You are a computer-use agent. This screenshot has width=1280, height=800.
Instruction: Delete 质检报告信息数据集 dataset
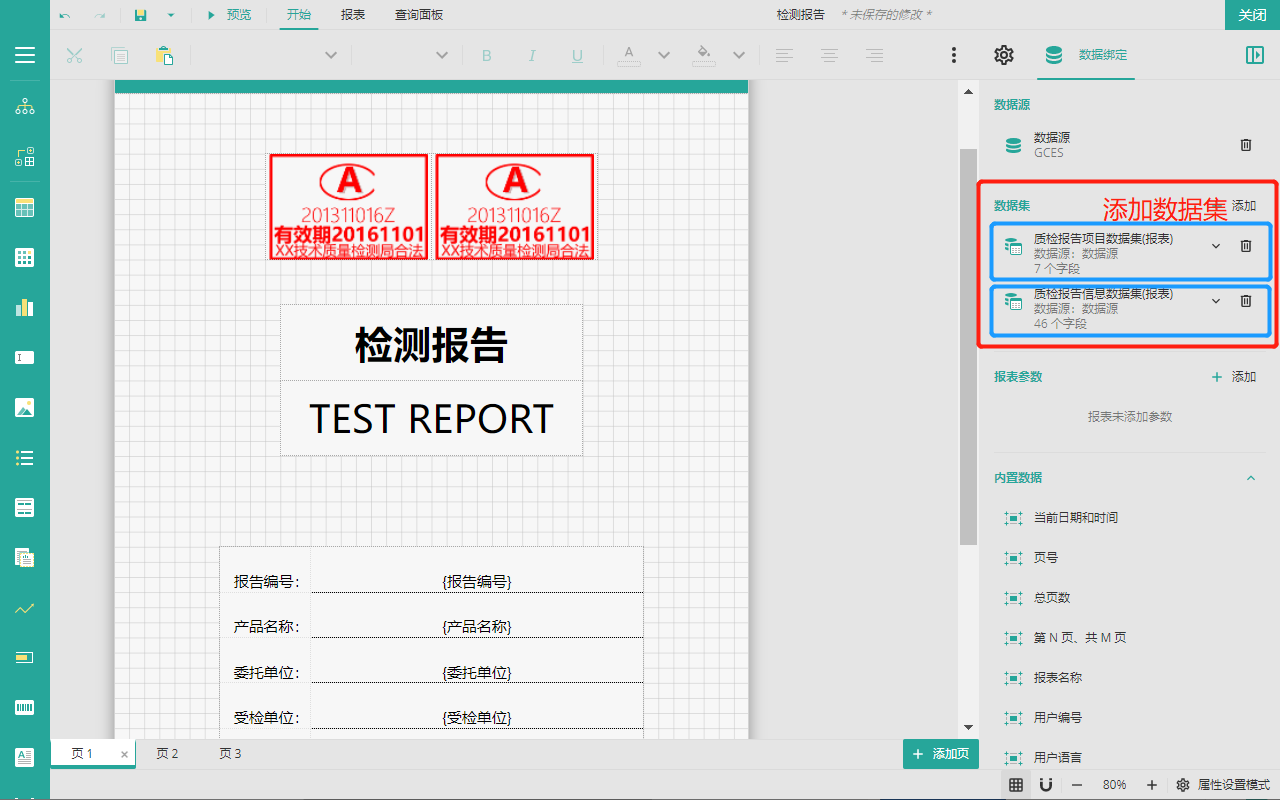tap(1246, 301)
